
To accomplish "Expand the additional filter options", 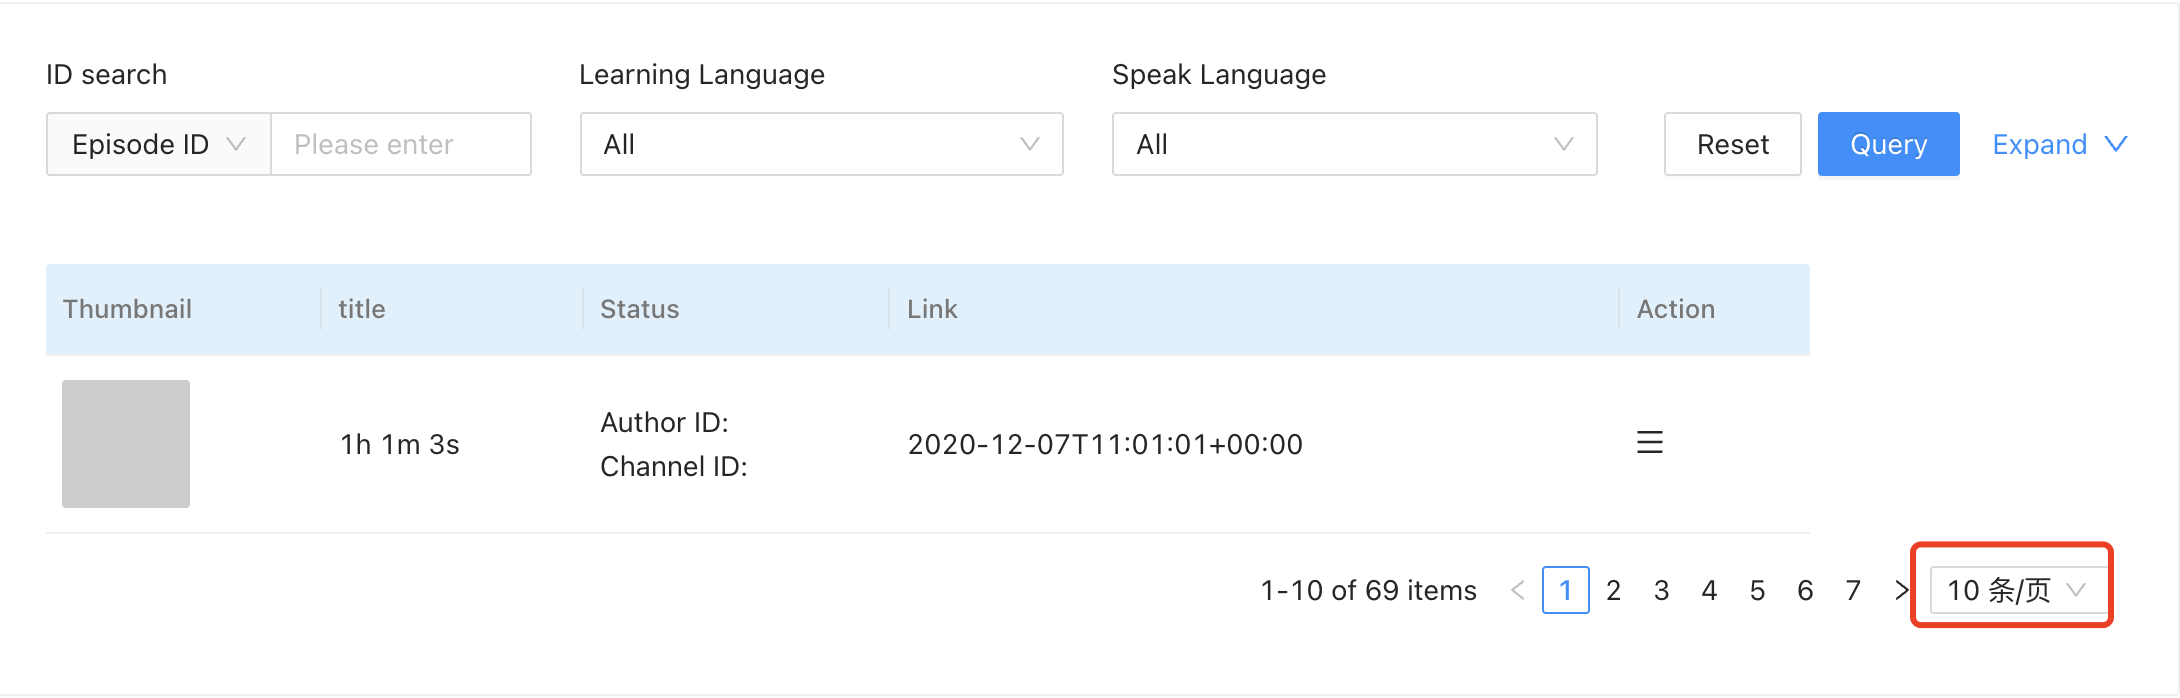I will click(x=2059, y=144).
